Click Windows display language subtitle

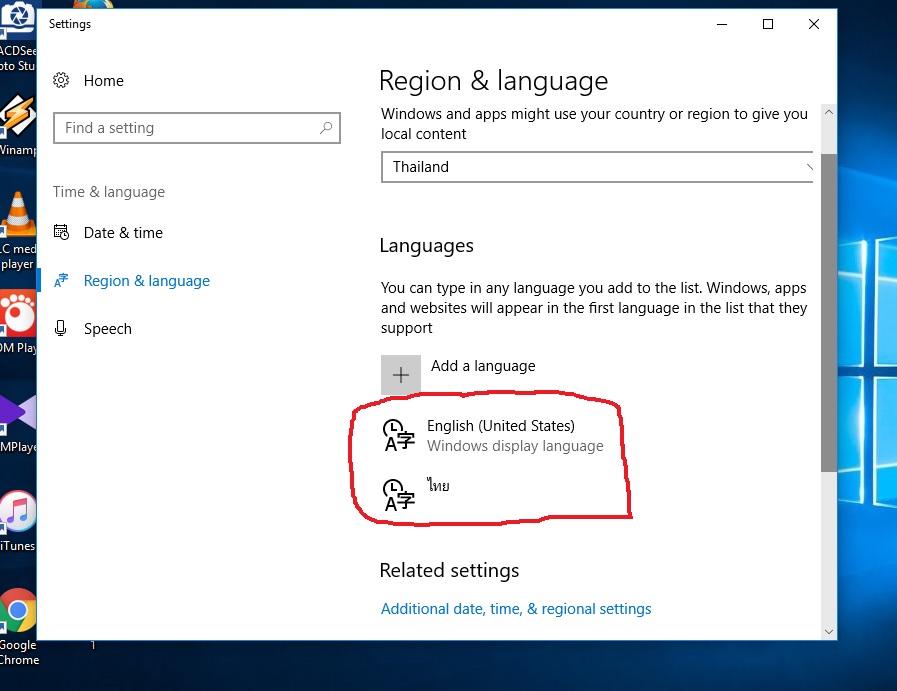coord(515,446)
